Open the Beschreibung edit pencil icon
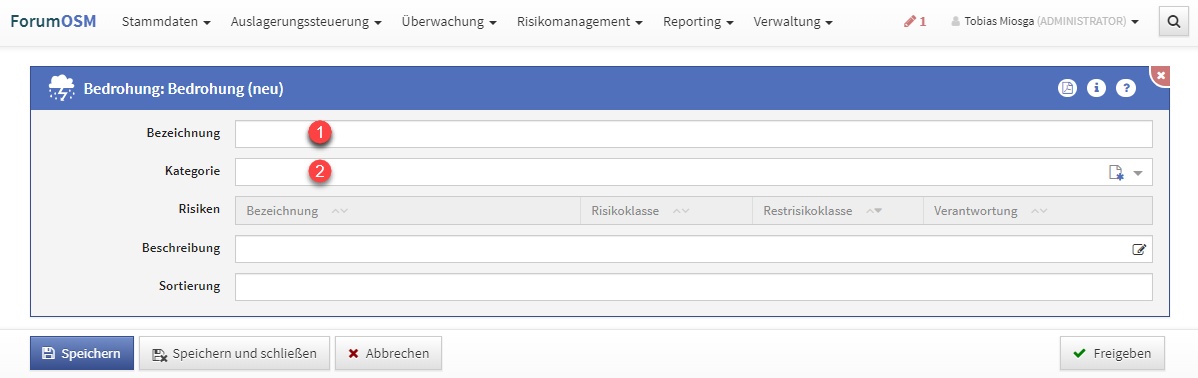The width and height of the screenshot is (1198, 378). pos(1139,248)
